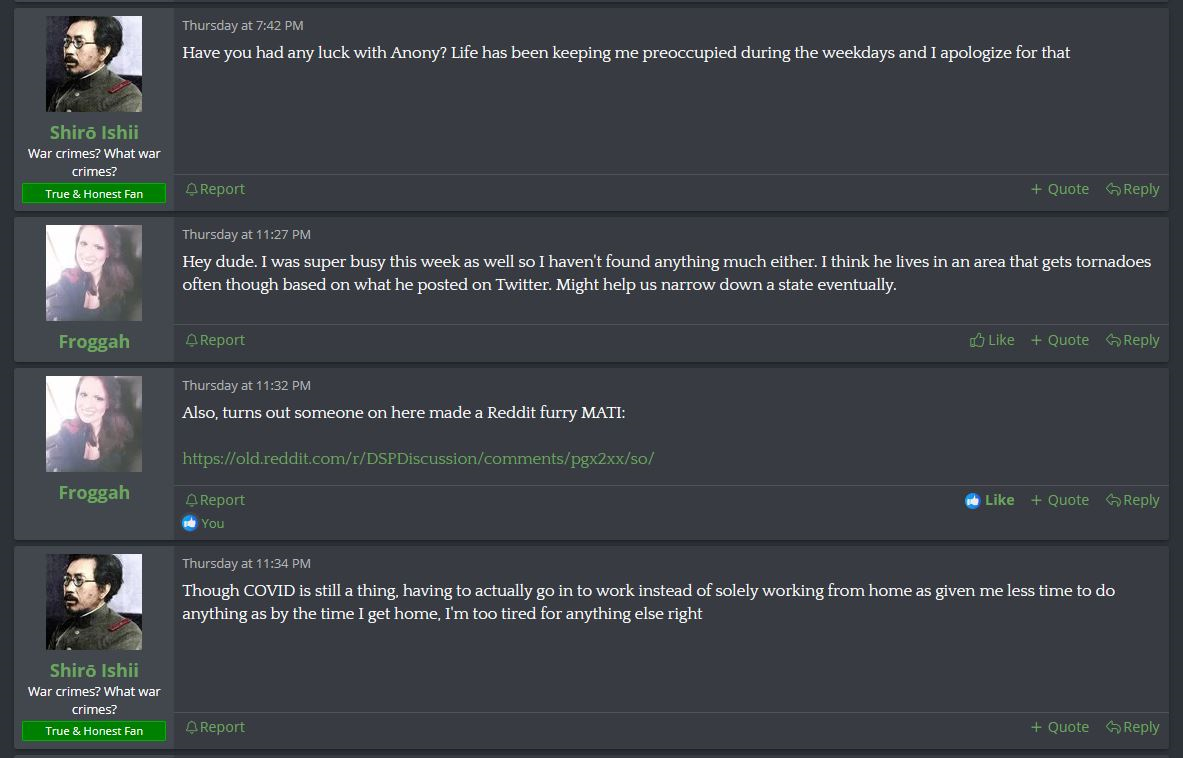Like Froggah's post about tornadoes

[x=992, y=340]
